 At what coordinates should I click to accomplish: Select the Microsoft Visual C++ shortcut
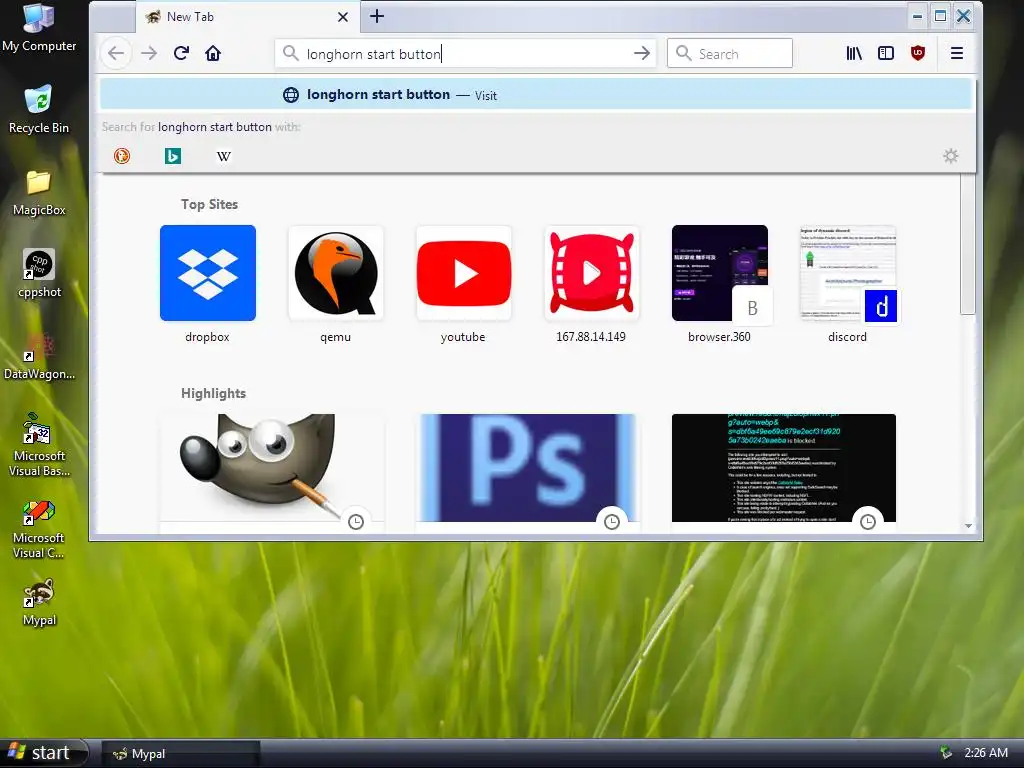[x=39, y=529]
